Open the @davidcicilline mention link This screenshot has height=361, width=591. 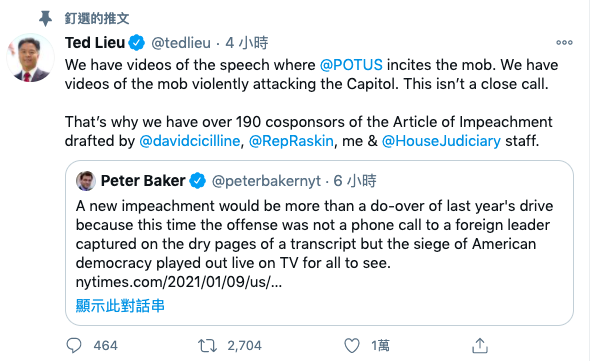[x=190, y=141]
